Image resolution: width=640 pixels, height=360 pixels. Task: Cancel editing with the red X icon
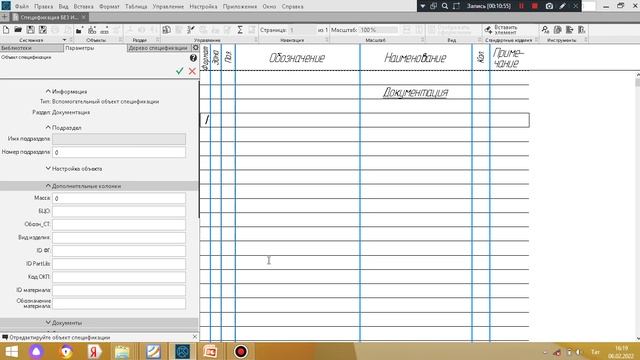(x=192, y=71)
